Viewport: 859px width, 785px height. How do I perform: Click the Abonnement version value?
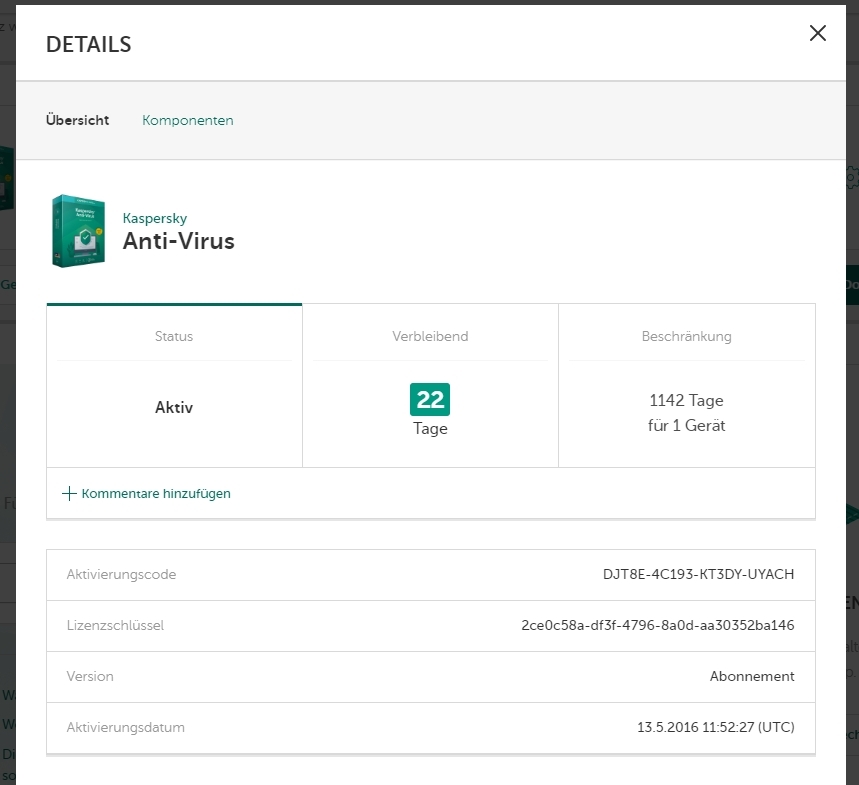click(x=752, y=677)
